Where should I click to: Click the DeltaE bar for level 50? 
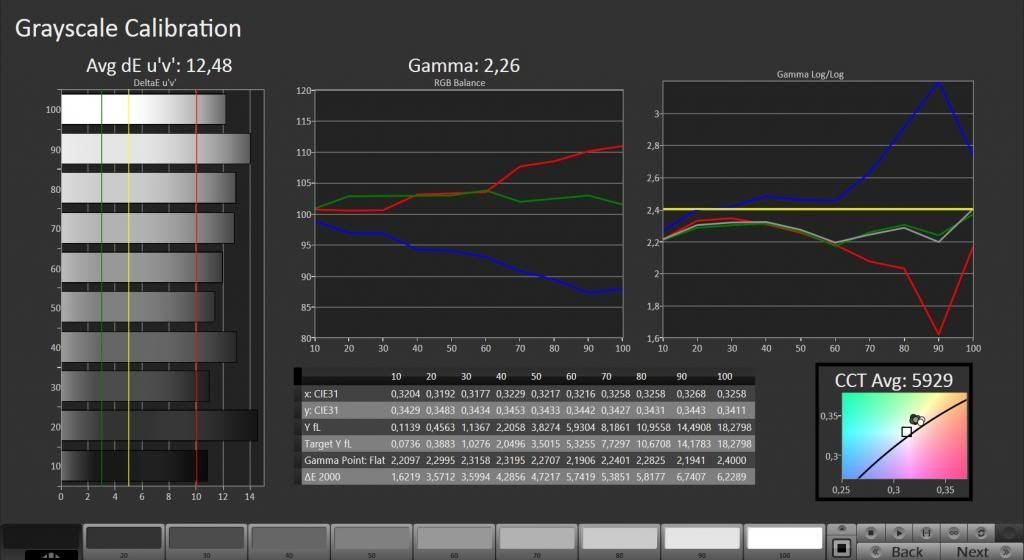pyautogui.click(x=138, y=307)
